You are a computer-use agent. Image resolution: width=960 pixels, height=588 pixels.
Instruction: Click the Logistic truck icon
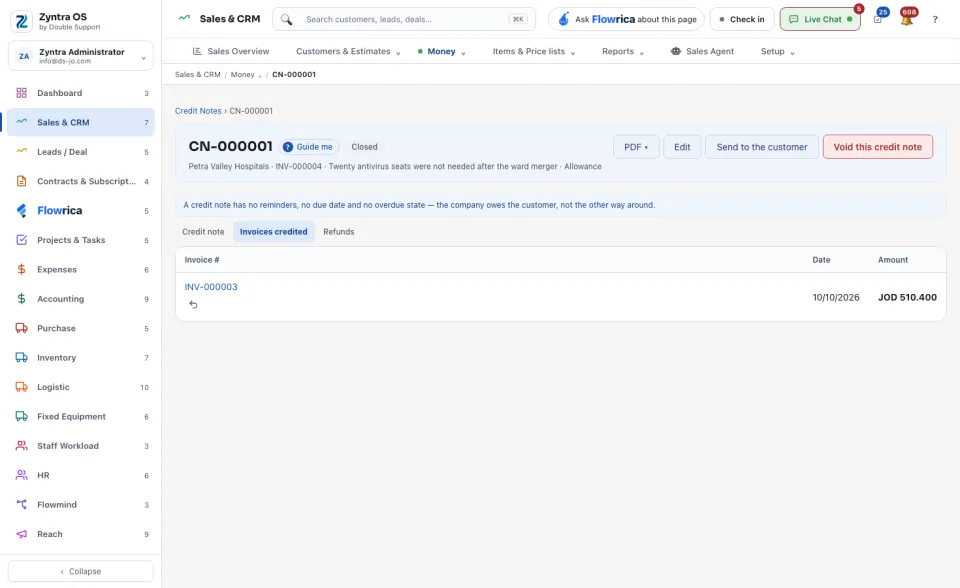click(x=21, y=386)
